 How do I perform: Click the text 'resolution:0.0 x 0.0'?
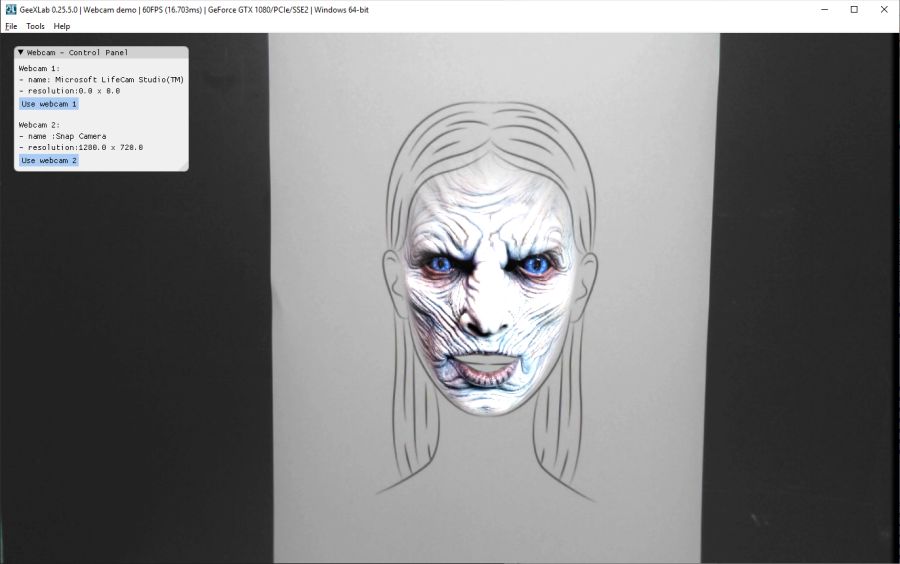click(x=73, y=91)
